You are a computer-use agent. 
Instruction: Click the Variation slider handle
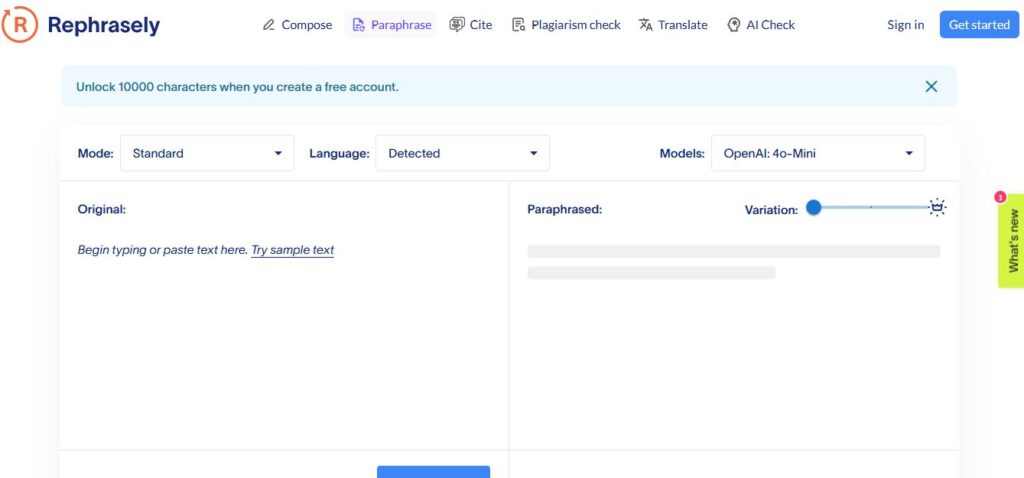[813, 208]
